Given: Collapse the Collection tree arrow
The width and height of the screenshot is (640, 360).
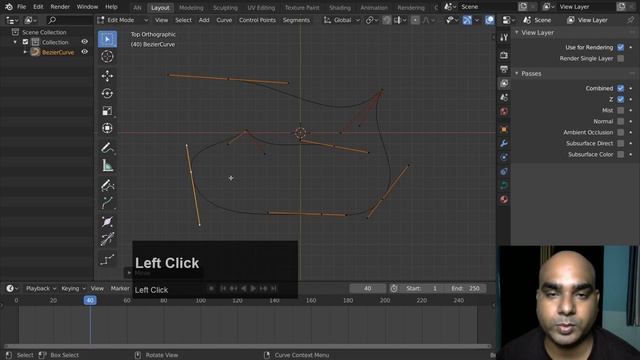Looking at the screenshot, I should 15,42.
